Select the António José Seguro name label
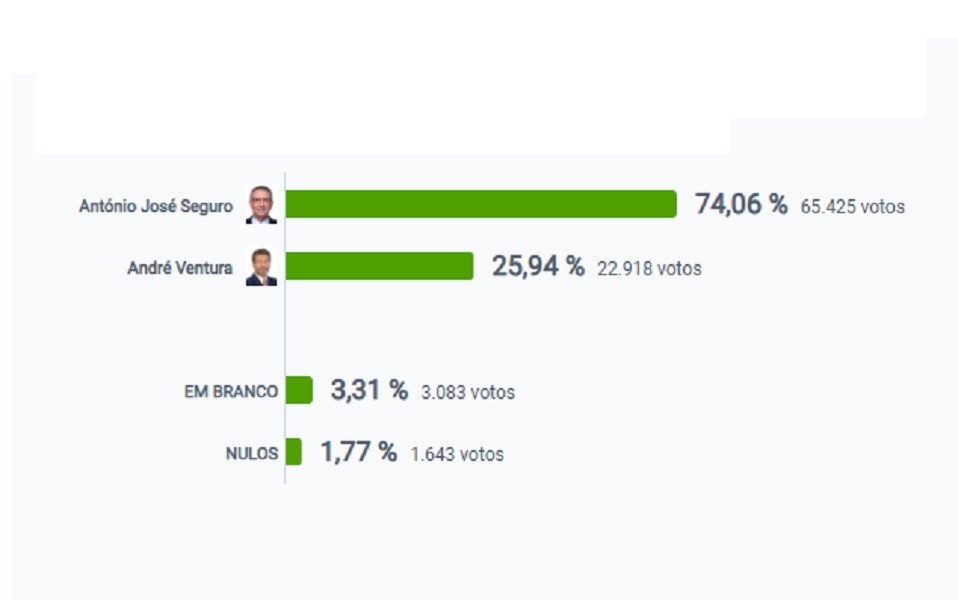958x600 pixels. (x=155, y=206)
